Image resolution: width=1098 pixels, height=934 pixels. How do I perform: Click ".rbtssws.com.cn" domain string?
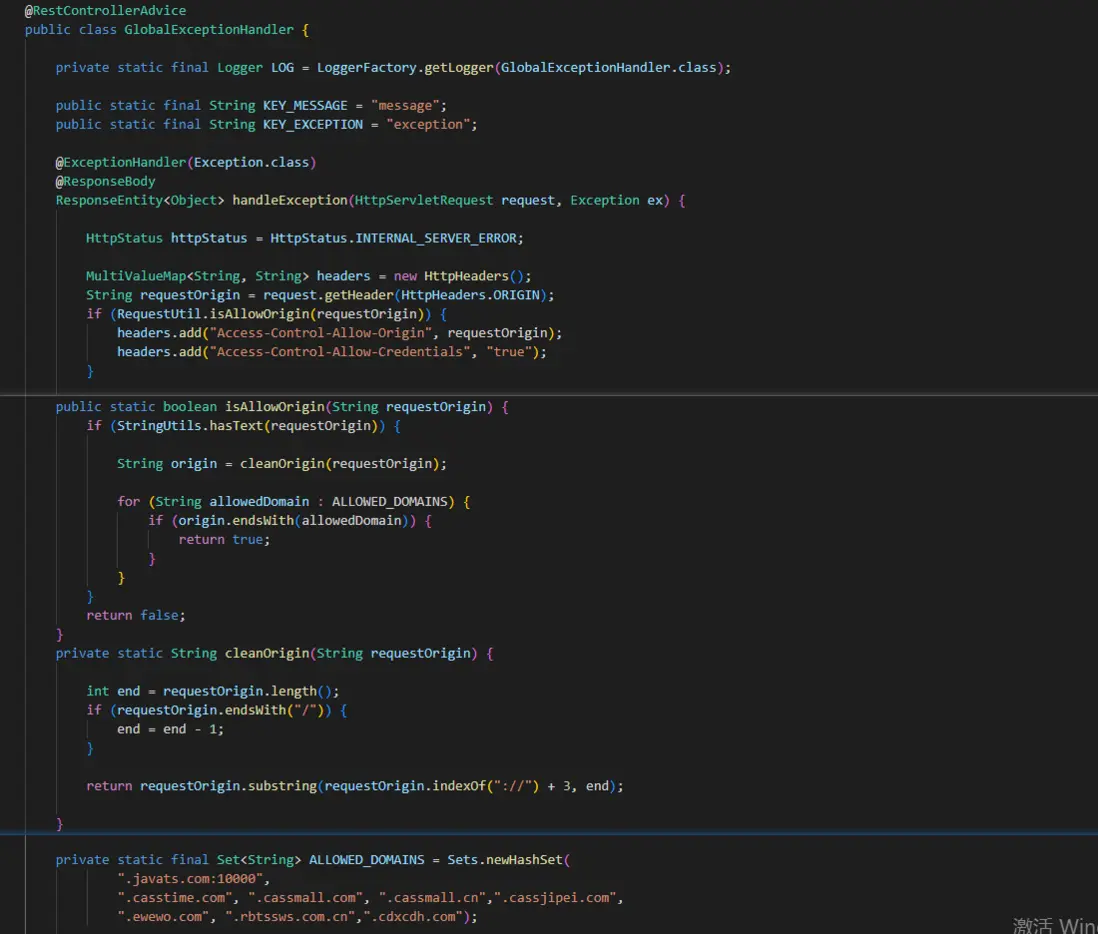click(x=290, y=916)
